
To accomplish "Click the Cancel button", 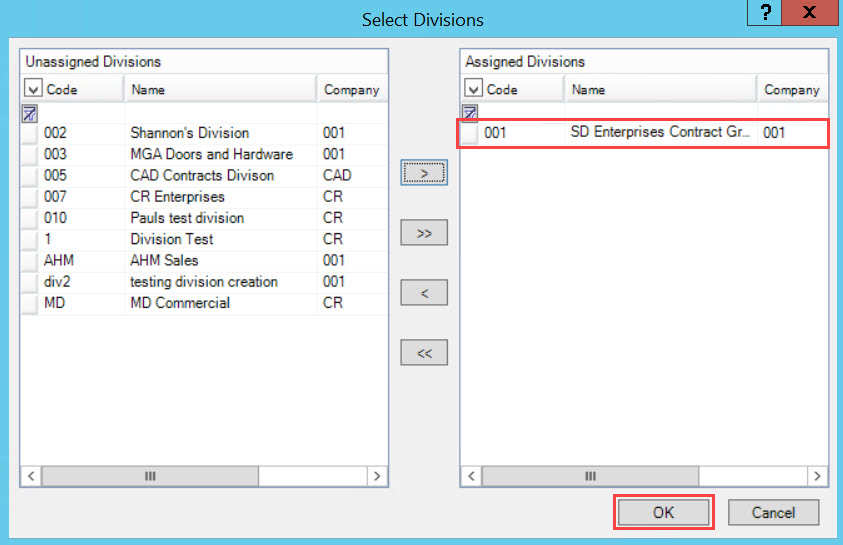I will pos(774,512).
